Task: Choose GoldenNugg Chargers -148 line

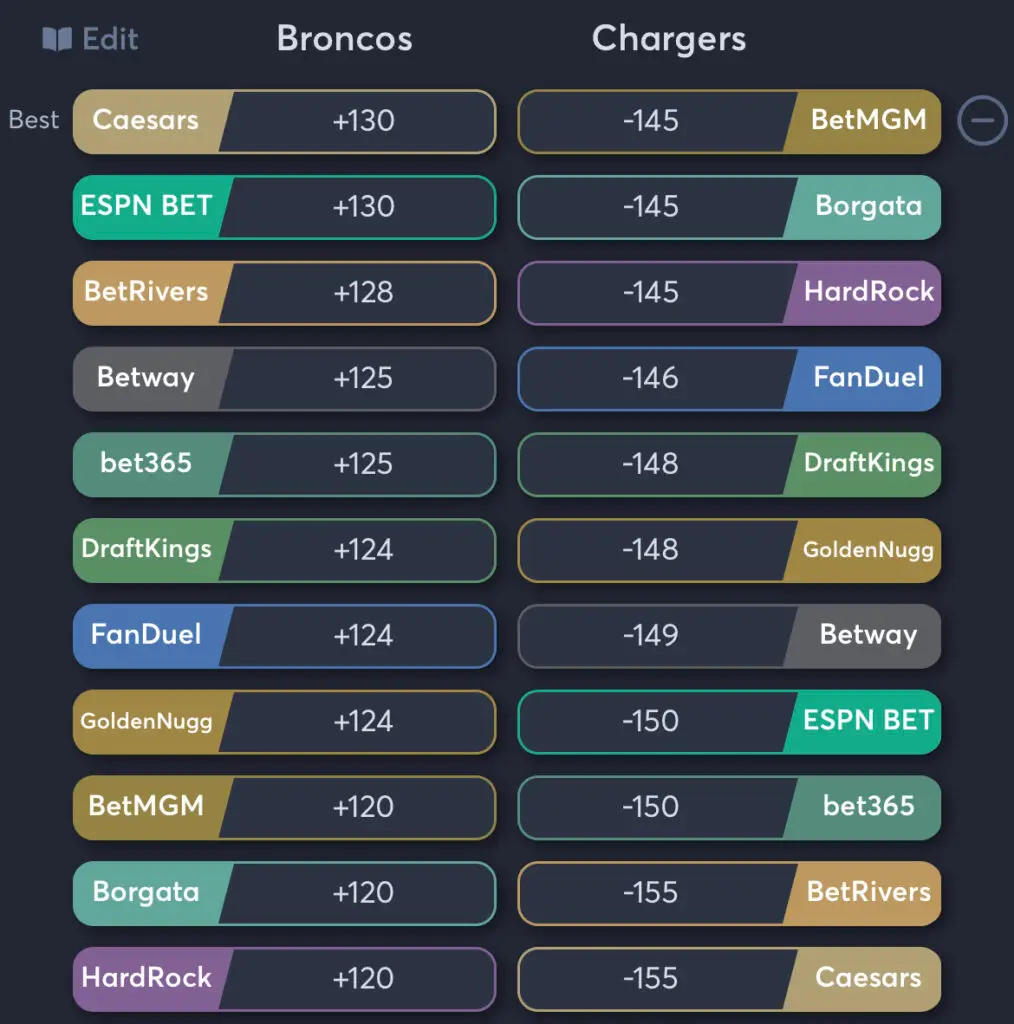Action: click(729, 550)
